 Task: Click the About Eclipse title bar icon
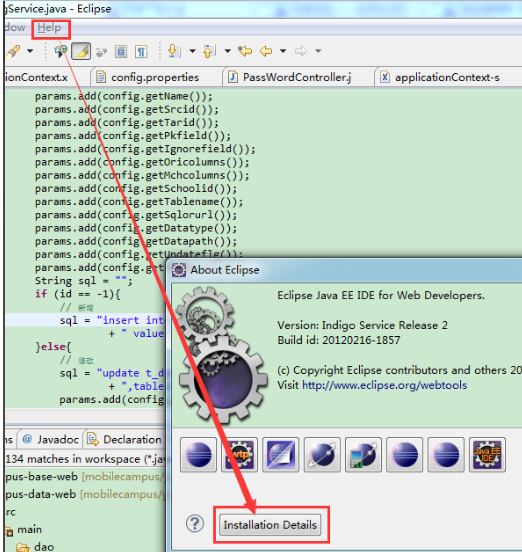click(x=179, y=270)
